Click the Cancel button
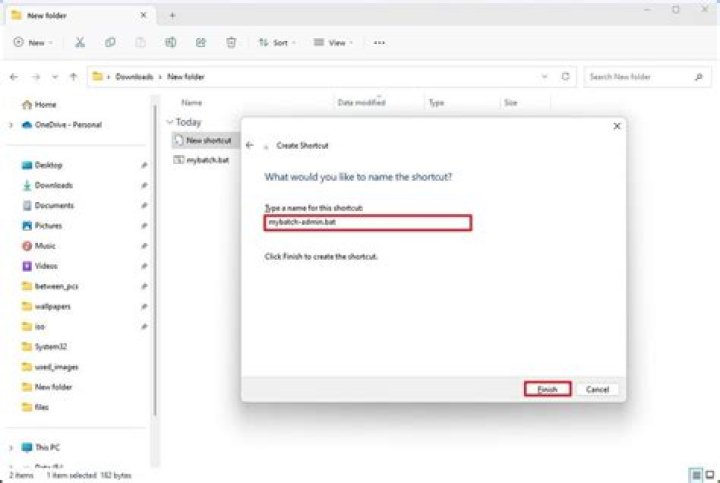 (597, 389)
